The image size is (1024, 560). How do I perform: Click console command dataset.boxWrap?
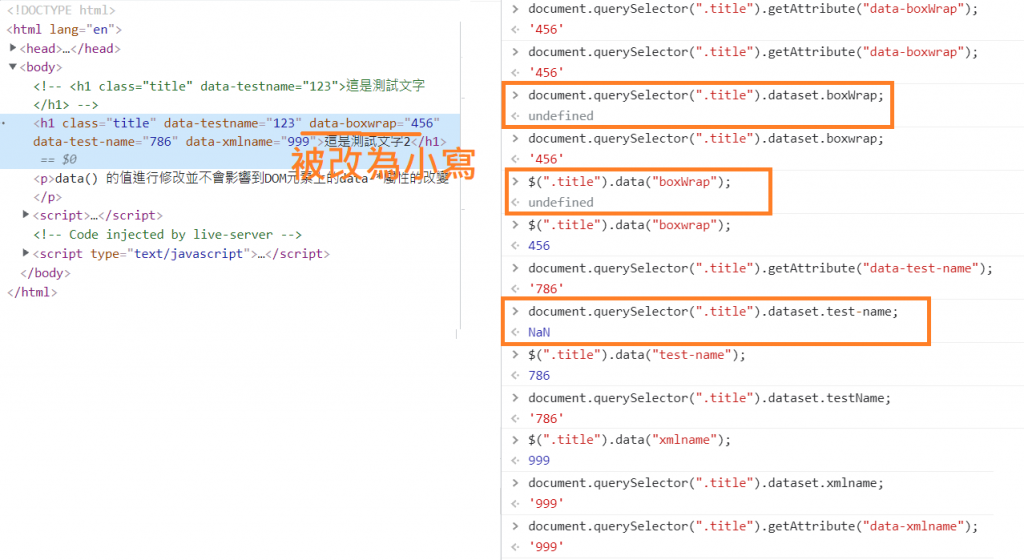705,95
